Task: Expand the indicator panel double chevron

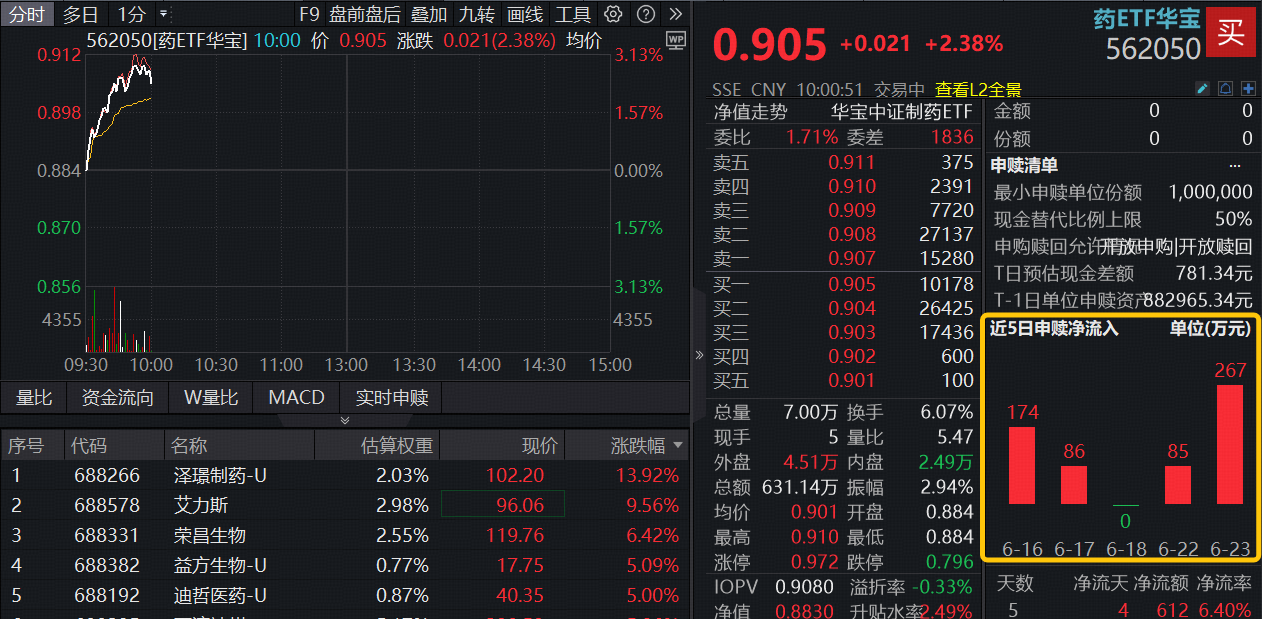Action: [345, 420]
